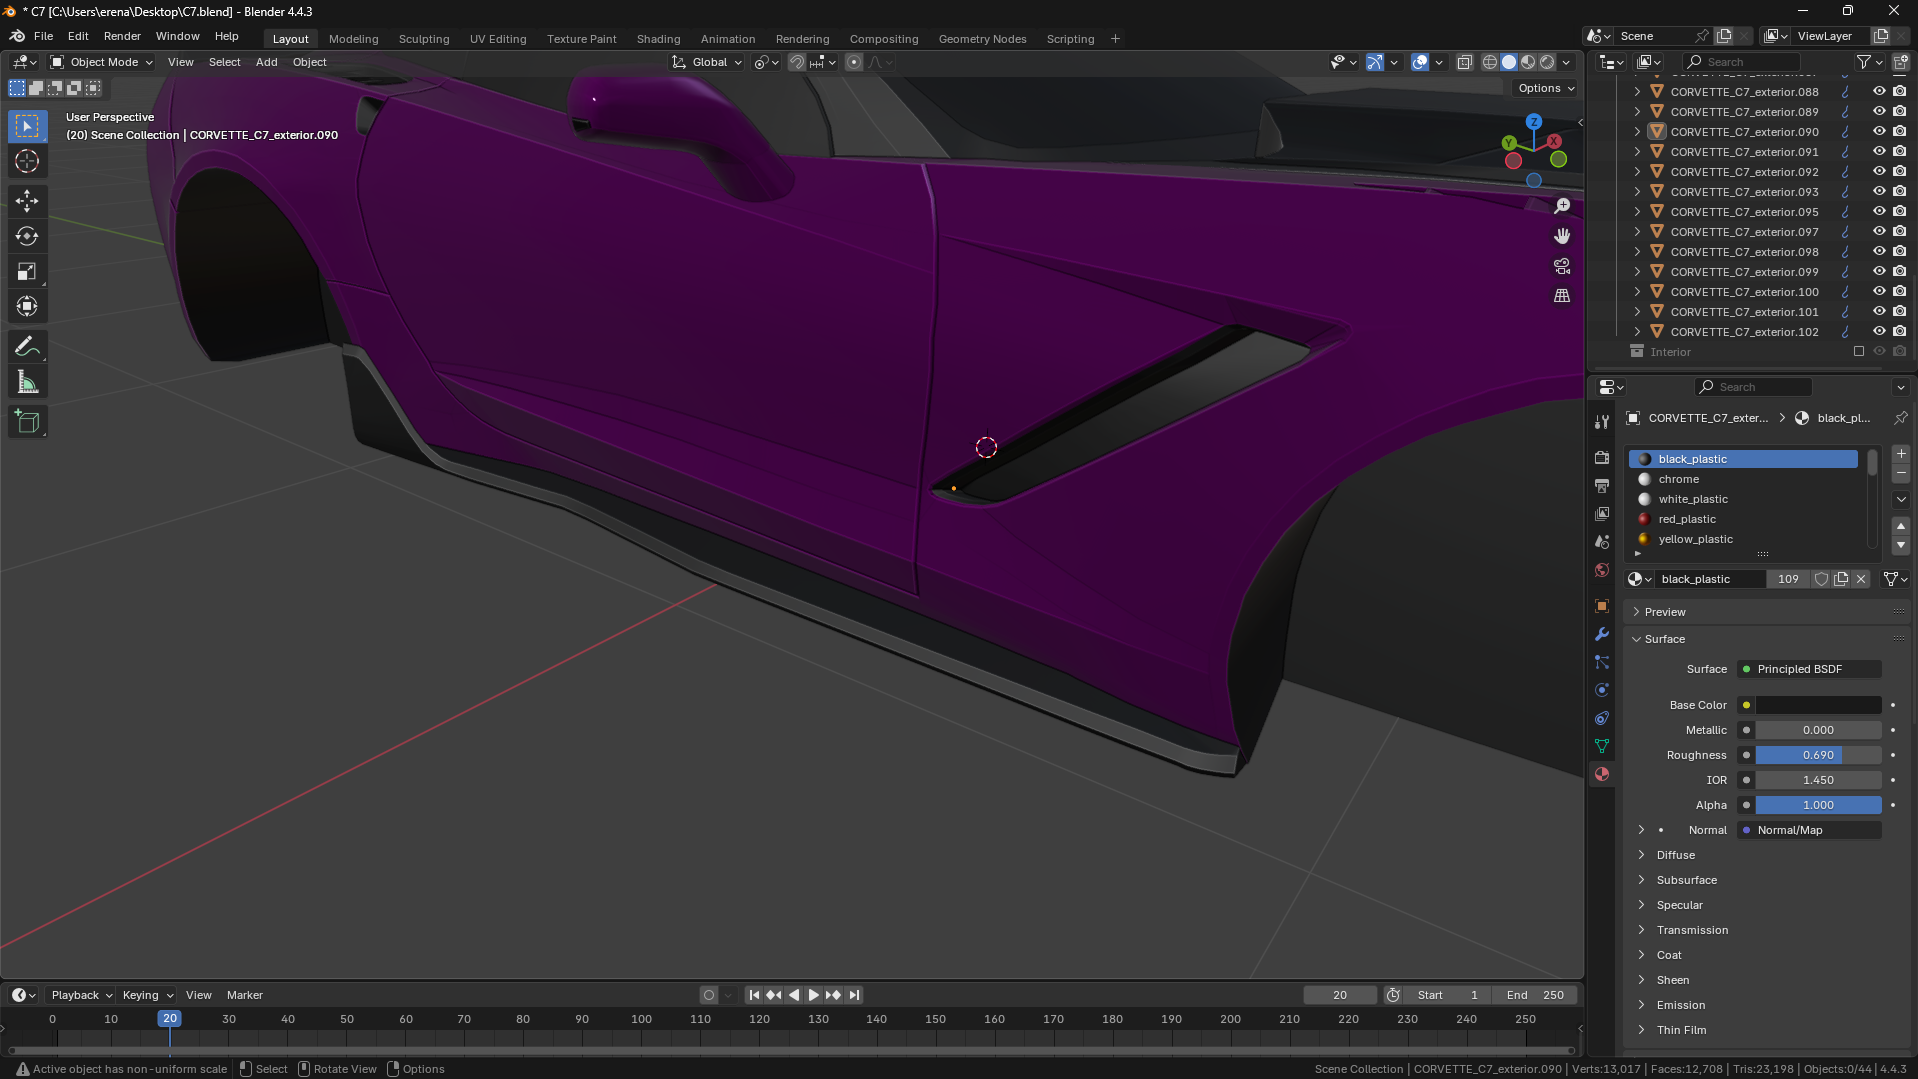Open the World properties tab
Screen dimensions: 1918x1079
coord(1602,570)
